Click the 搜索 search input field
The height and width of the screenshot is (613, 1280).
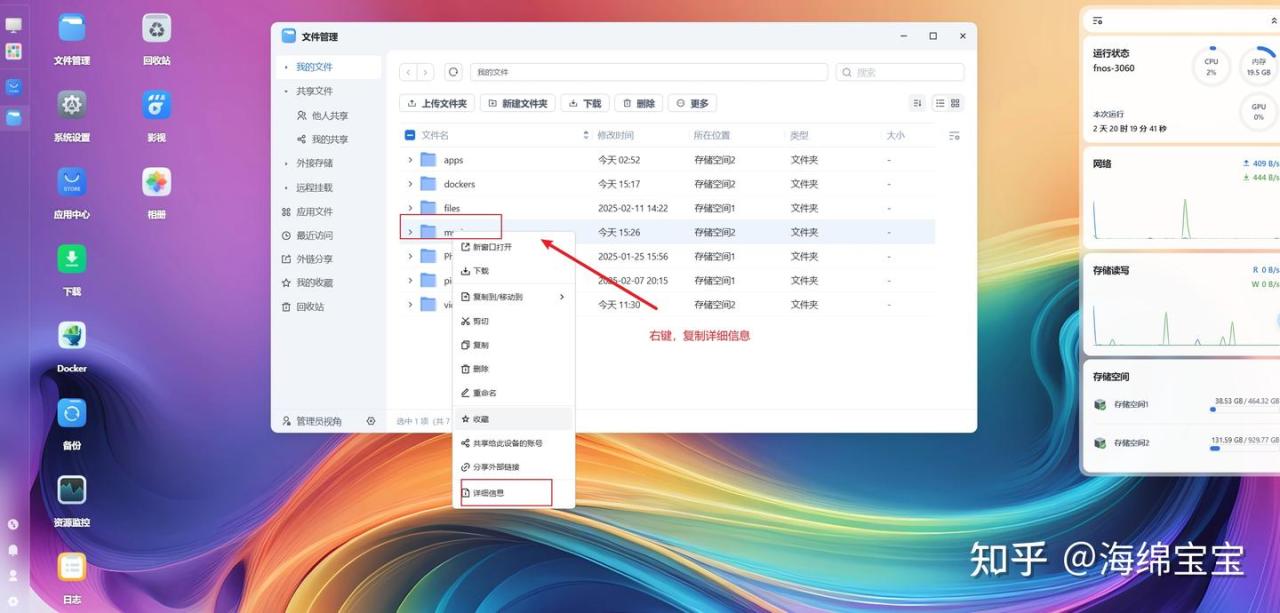pos(900,72)
